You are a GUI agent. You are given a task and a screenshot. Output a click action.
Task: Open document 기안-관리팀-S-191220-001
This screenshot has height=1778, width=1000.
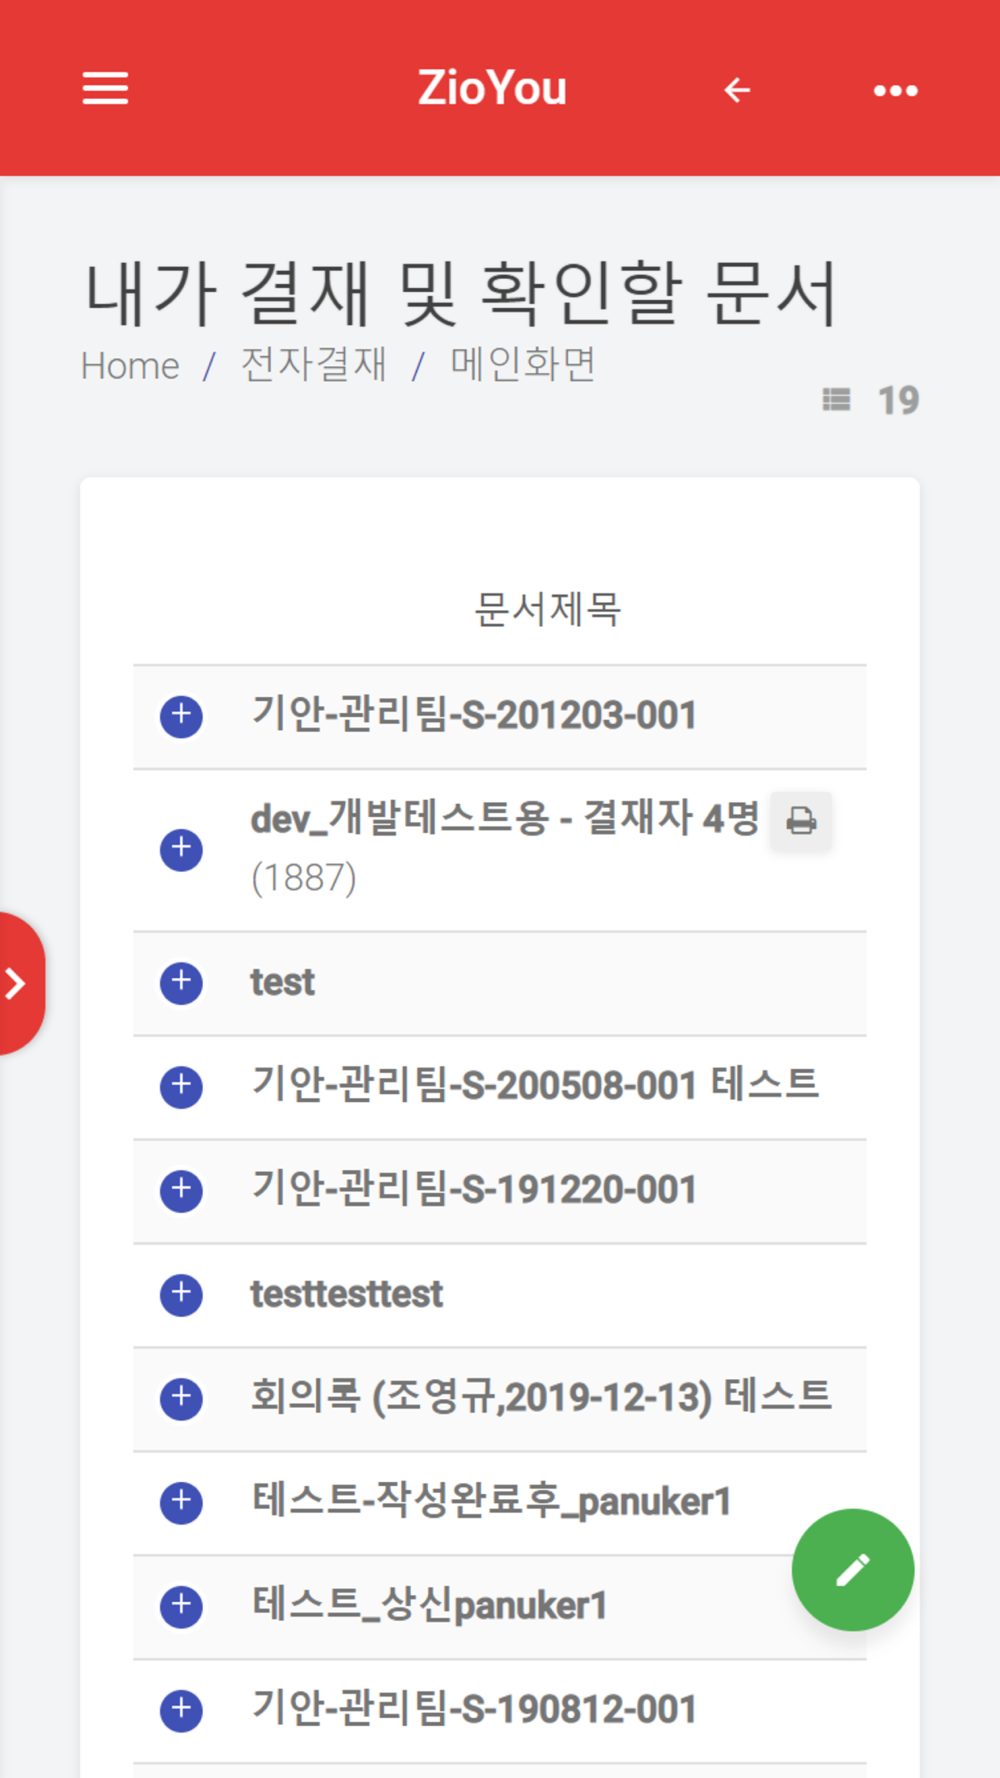point(473,1190)
